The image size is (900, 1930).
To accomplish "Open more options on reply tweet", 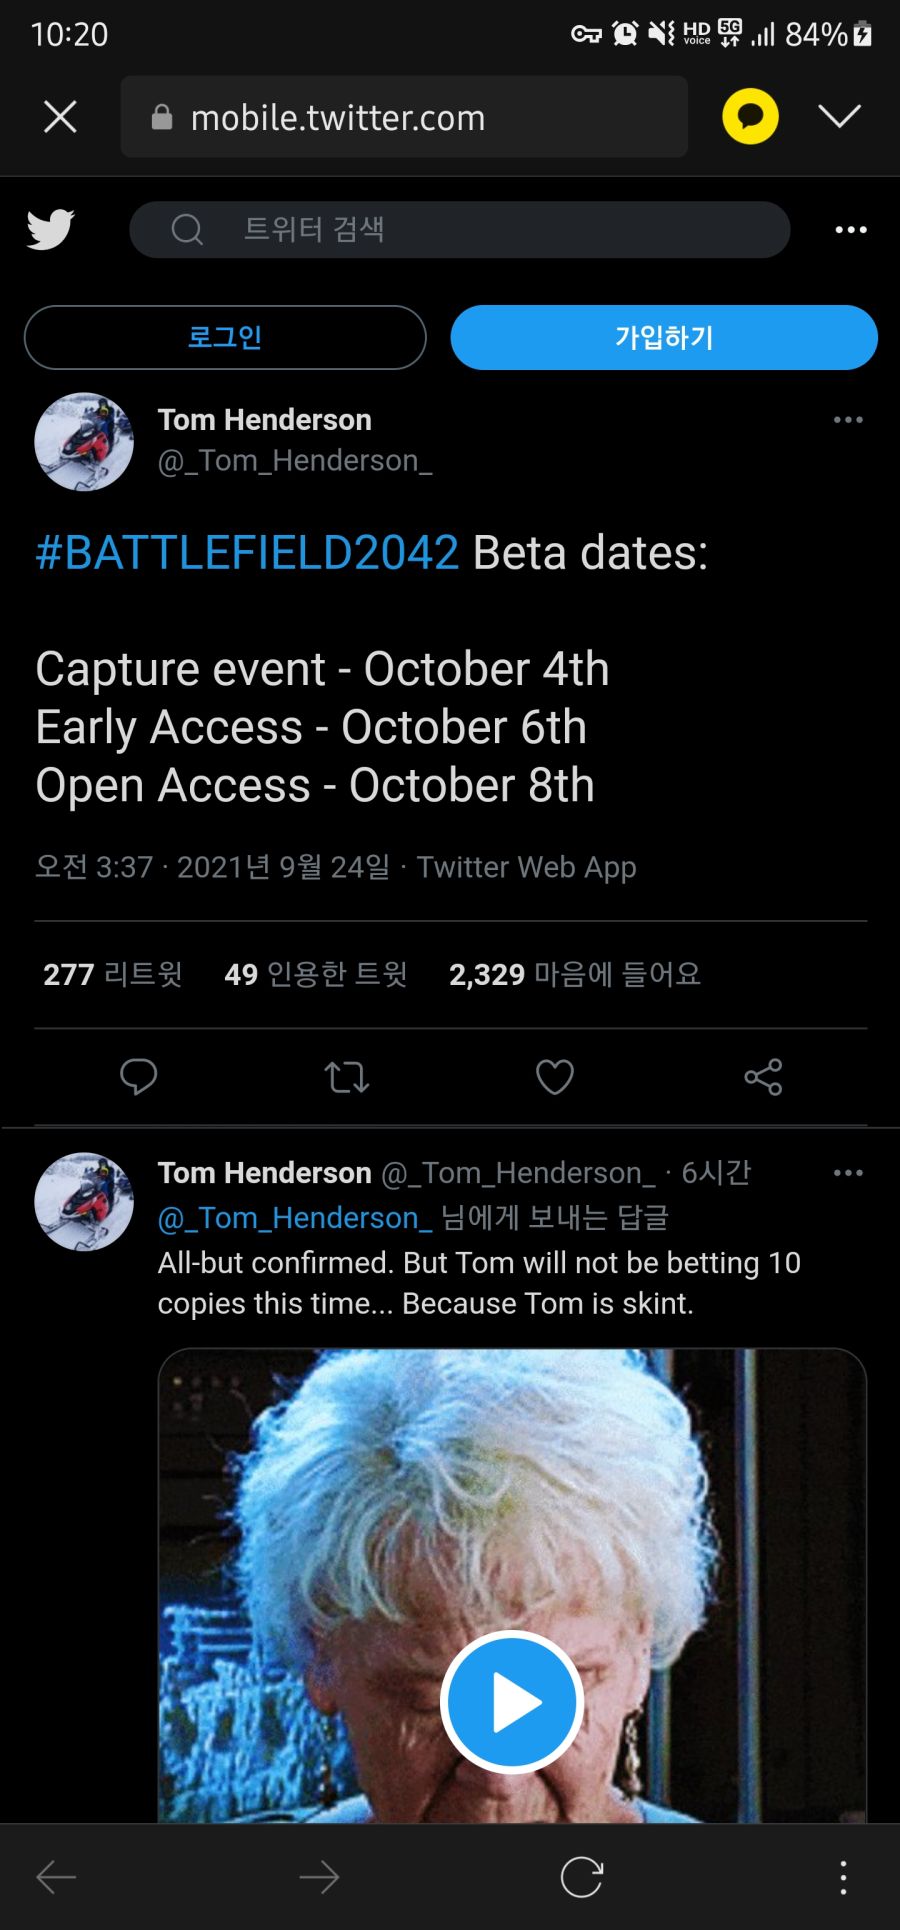I will click(848, 1173).
